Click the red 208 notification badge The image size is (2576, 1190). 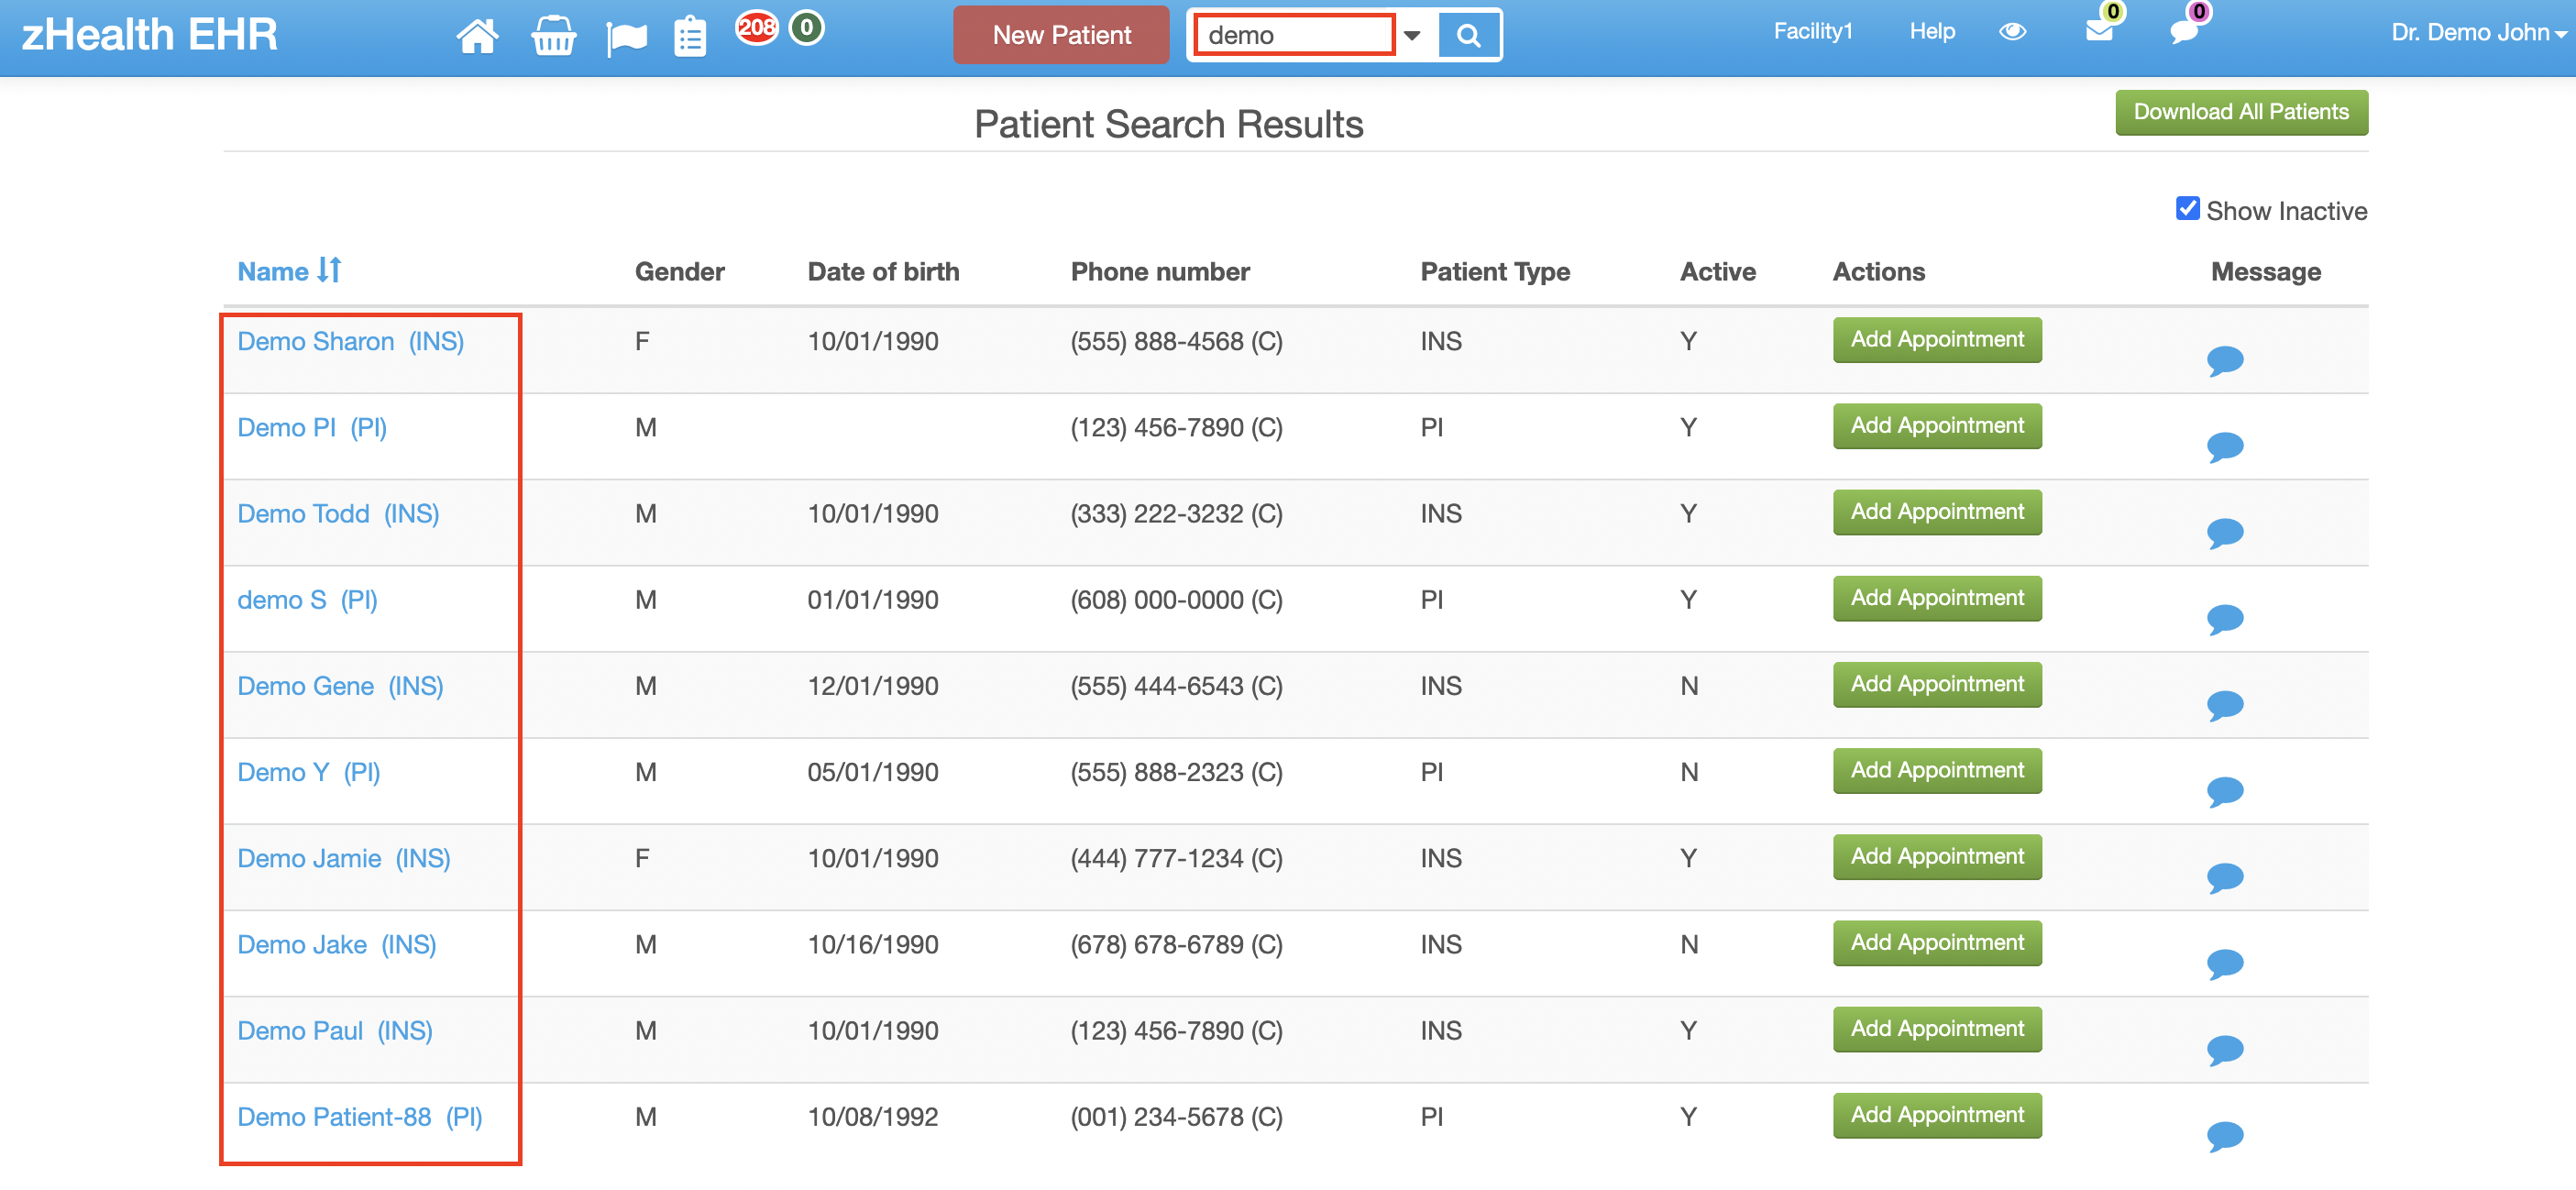pyautogui.click(x=757, y=27)
